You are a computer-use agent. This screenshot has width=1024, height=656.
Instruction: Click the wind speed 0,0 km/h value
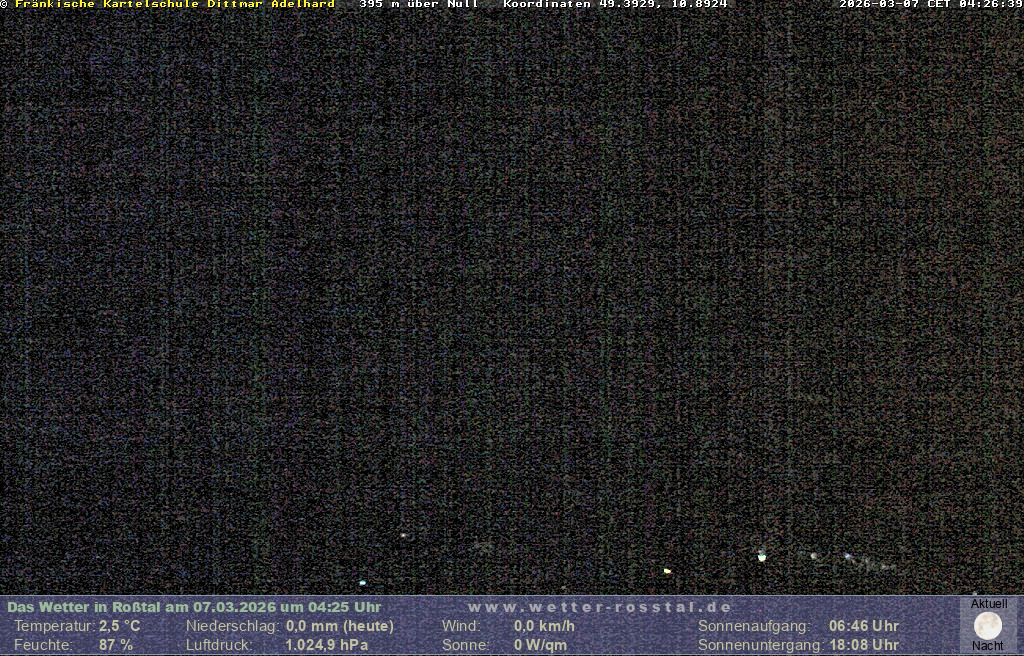click(545, 626)
